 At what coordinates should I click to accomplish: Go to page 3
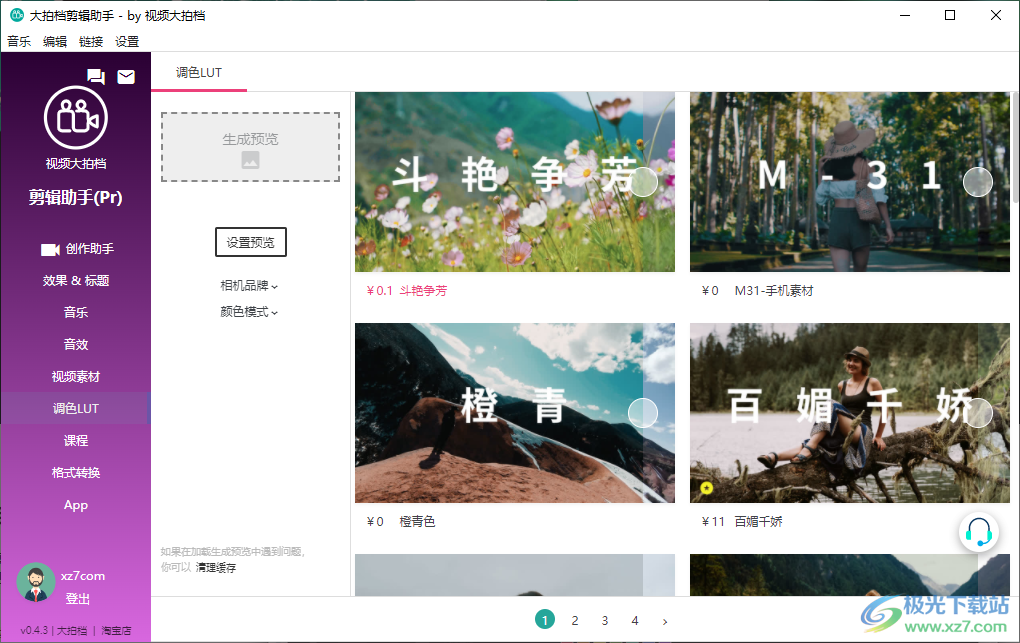click(605, 620)
